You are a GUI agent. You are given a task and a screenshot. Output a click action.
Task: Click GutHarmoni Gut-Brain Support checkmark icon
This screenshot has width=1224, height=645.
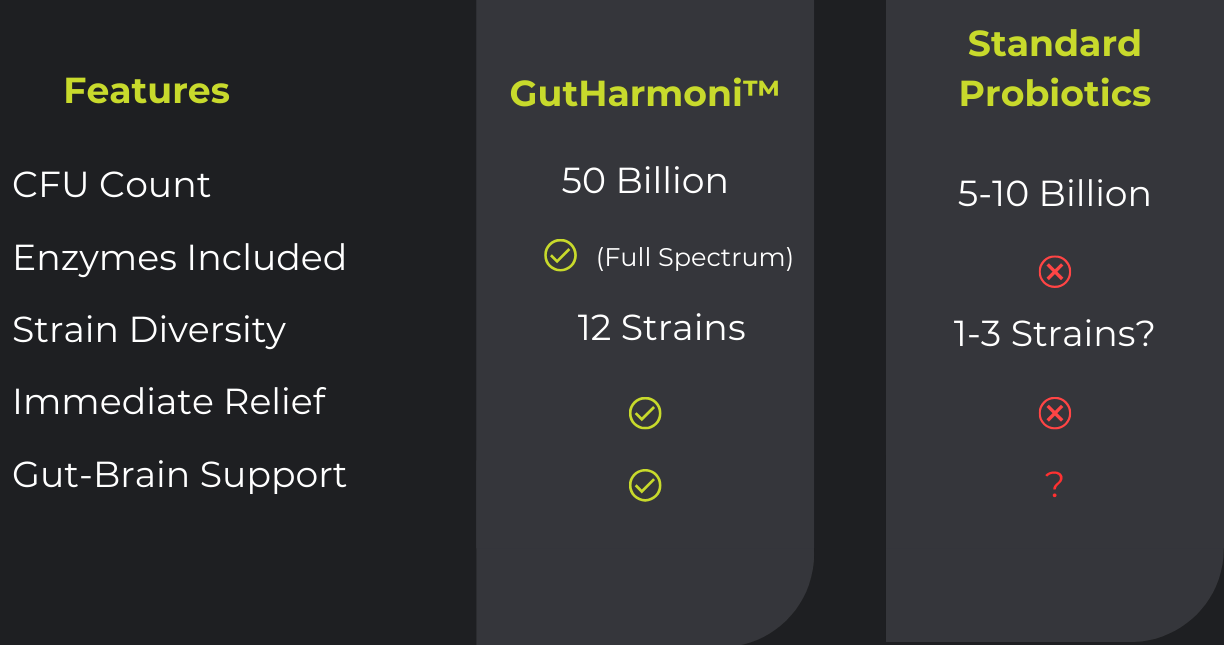[x=645, y=485]
